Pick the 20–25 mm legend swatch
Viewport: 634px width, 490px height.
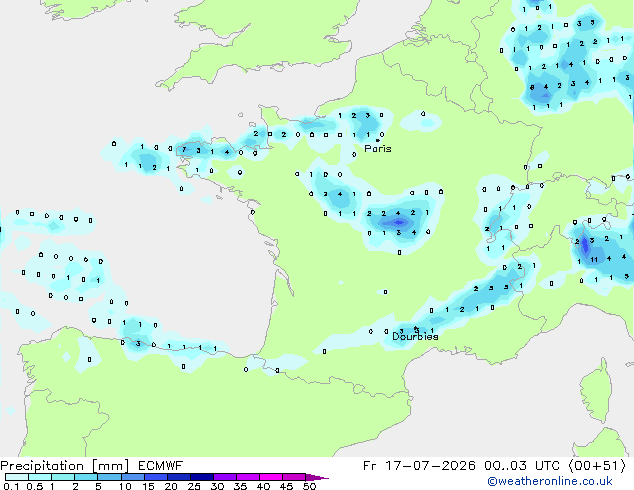(178, 477)
